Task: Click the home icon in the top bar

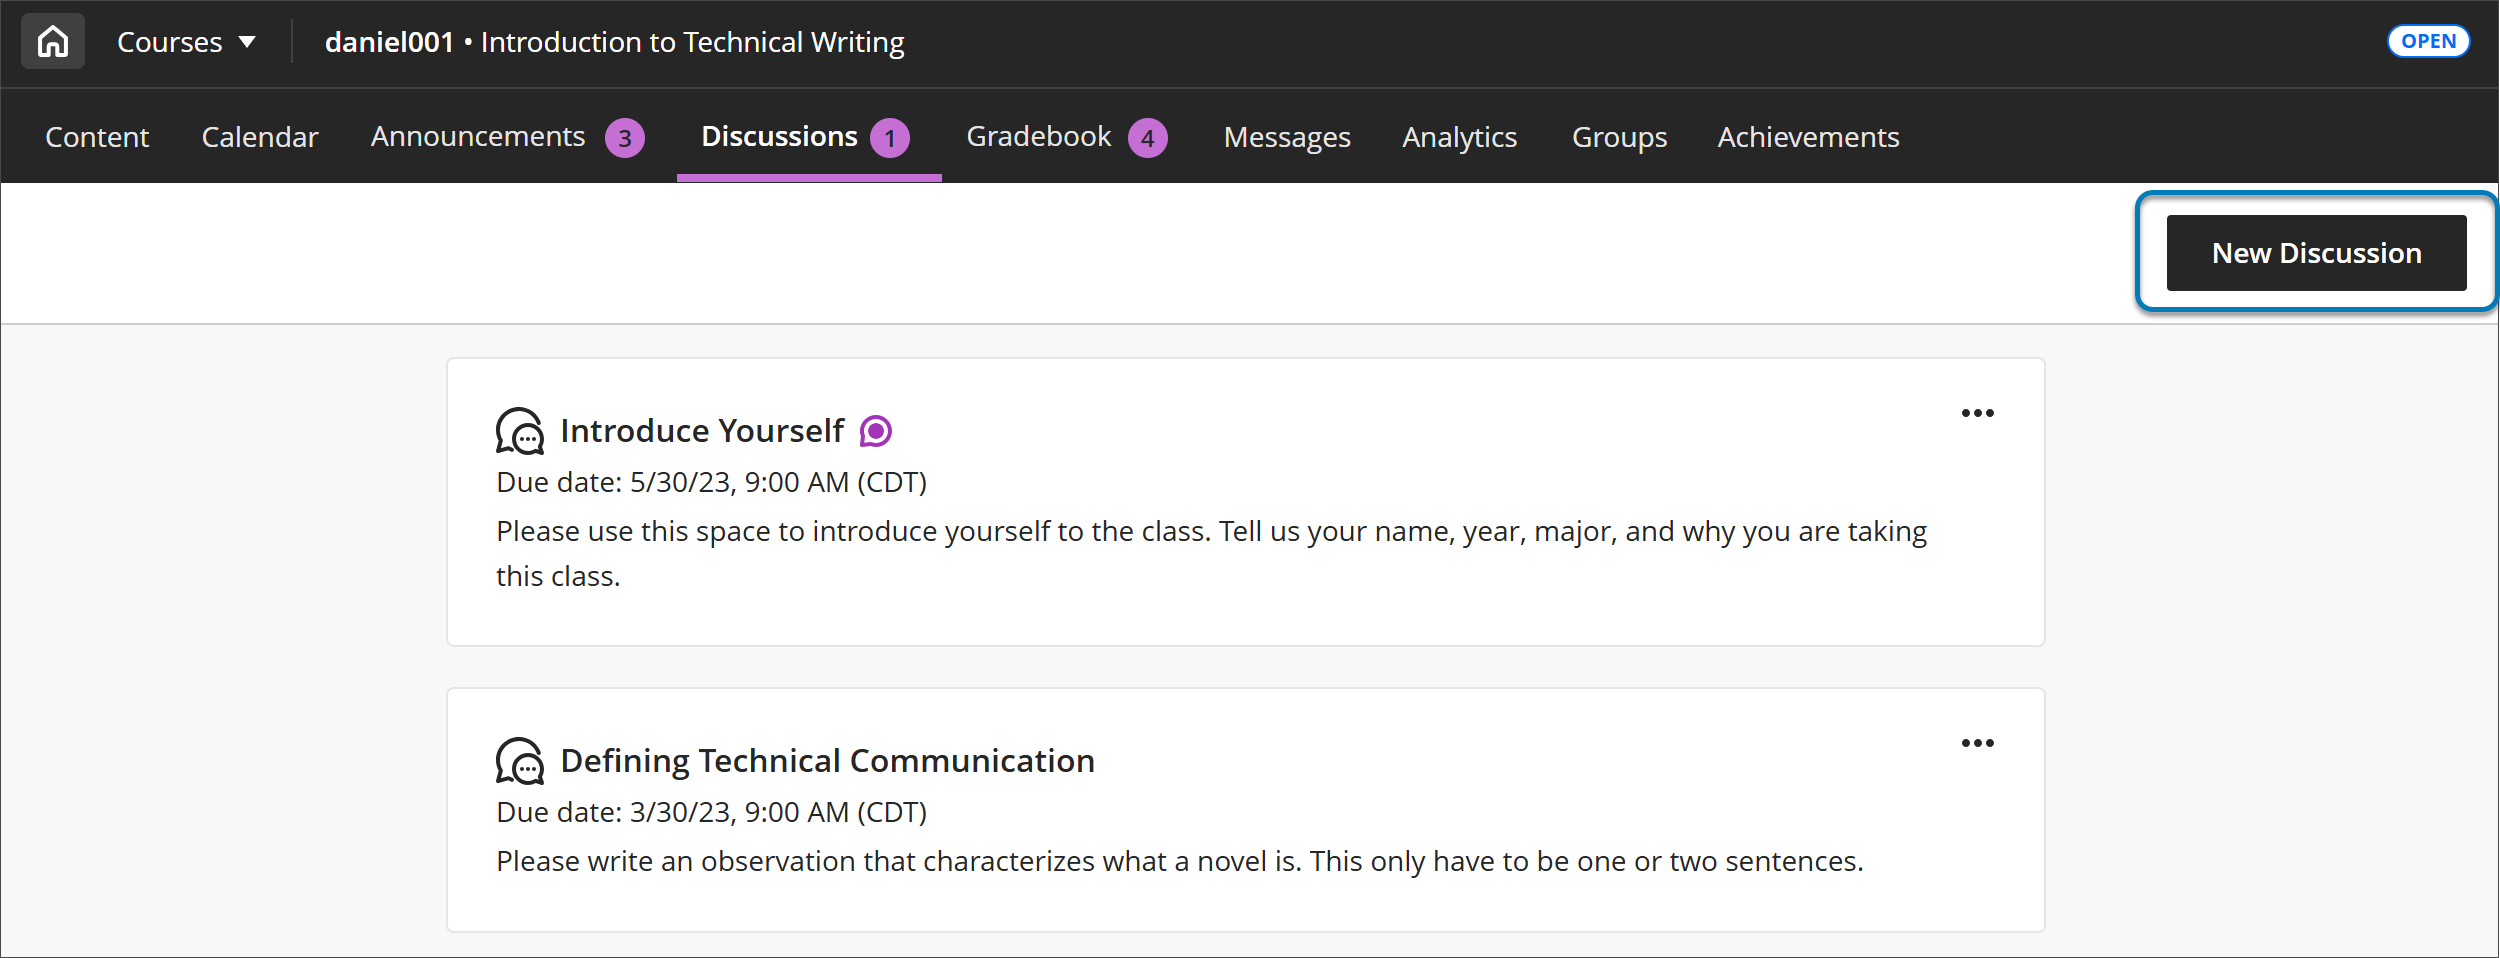Action: 52,41
